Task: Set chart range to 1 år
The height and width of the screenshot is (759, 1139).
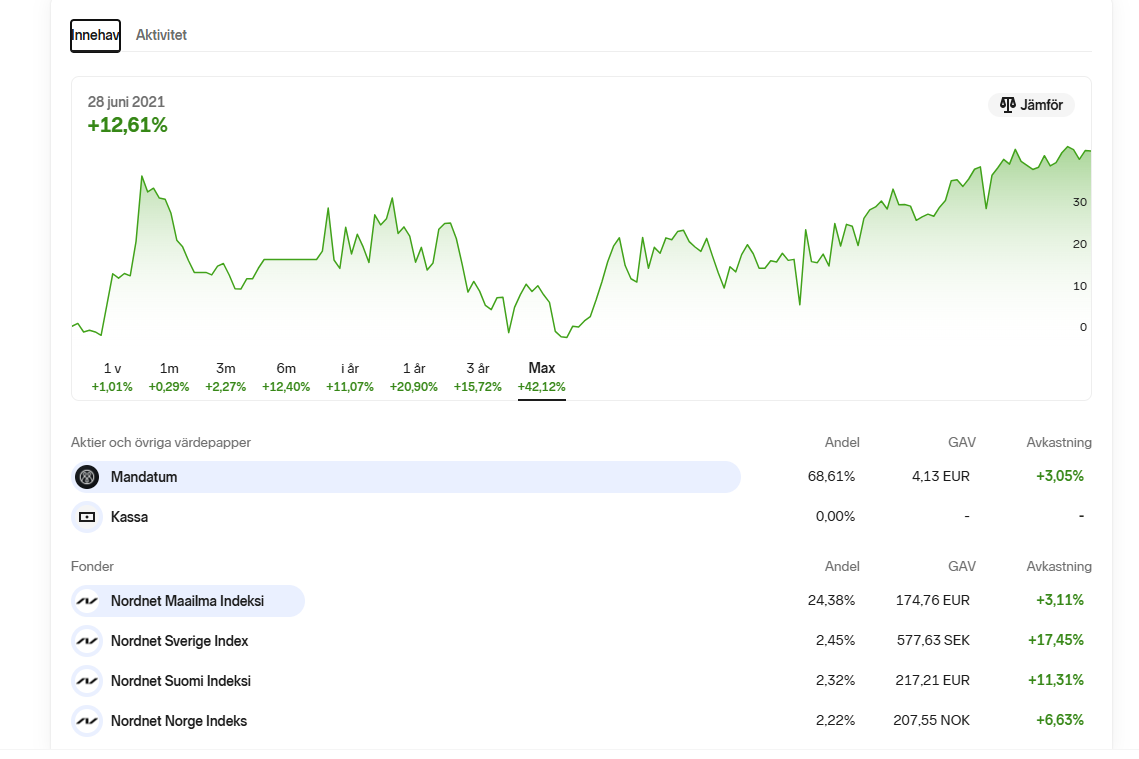Action: coord(414,377)
